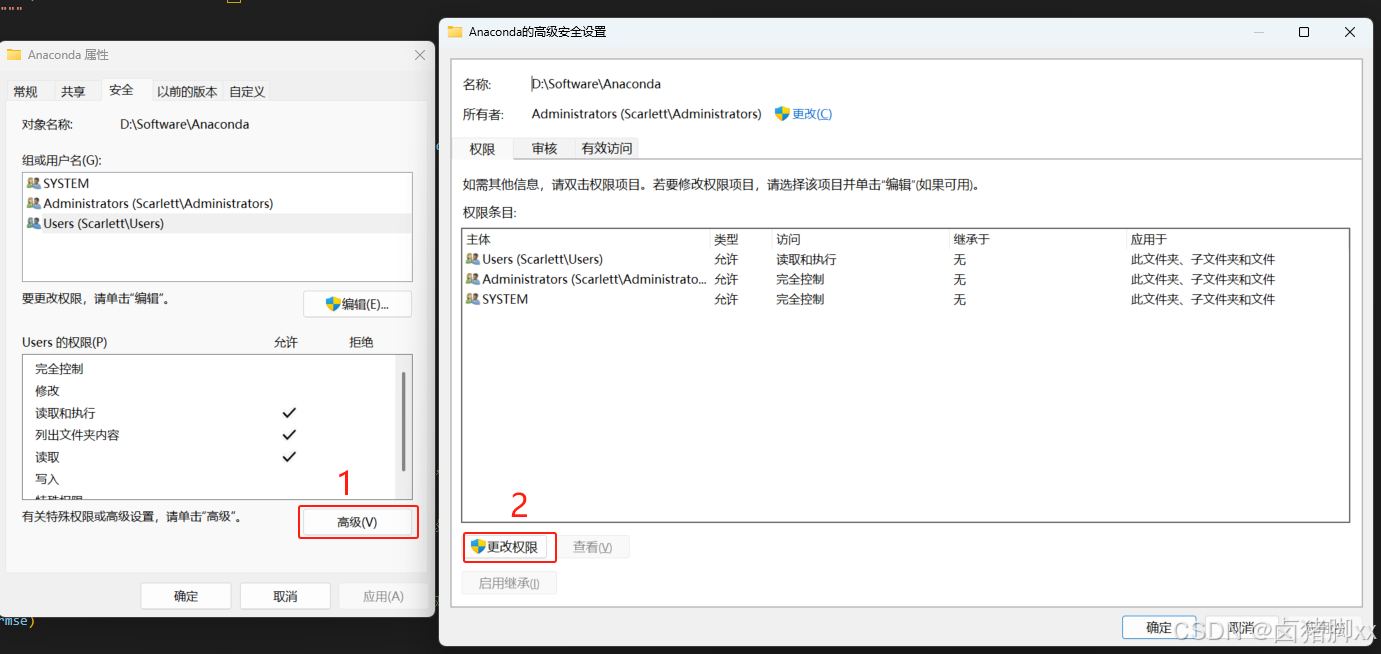Check 允许 for the 读取和执行 permission
Viewport: 1381px width, 654px height.
click(289, 412)
